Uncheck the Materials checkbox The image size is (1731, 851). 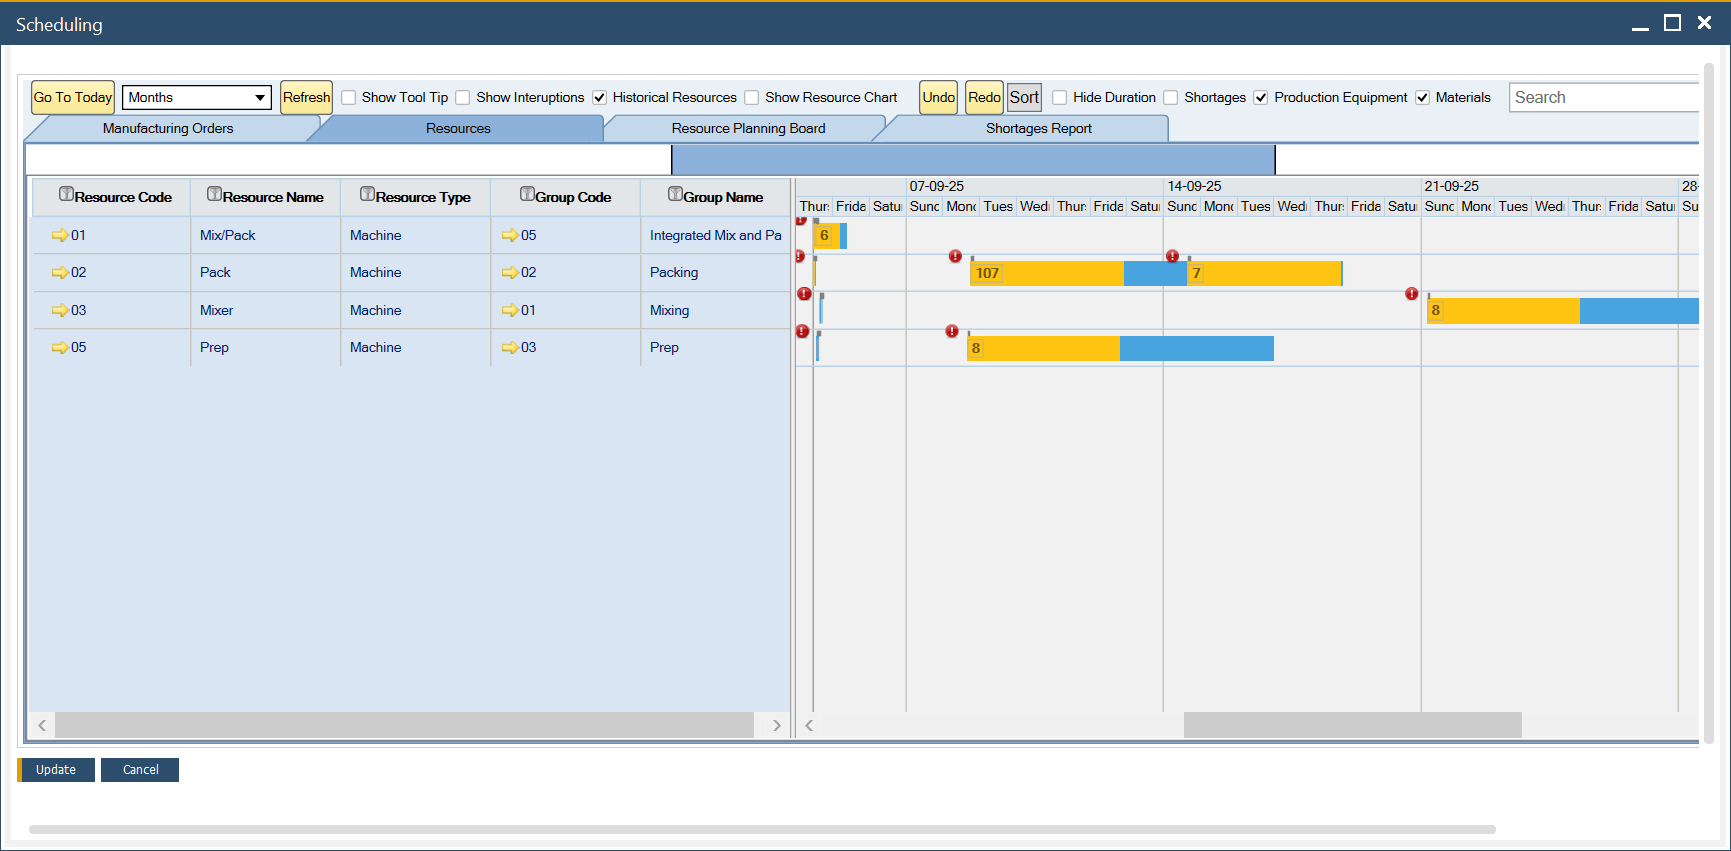click(x=1423, y=98)
